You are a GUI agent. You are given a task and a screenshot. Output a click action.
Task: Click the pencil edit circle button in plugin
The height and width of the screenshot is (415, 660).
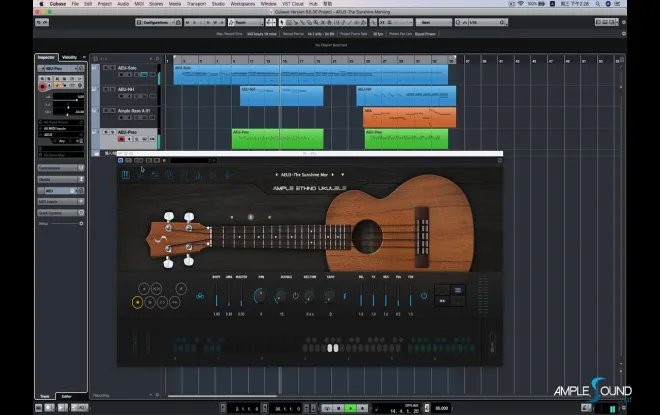[x=181, y=288]
